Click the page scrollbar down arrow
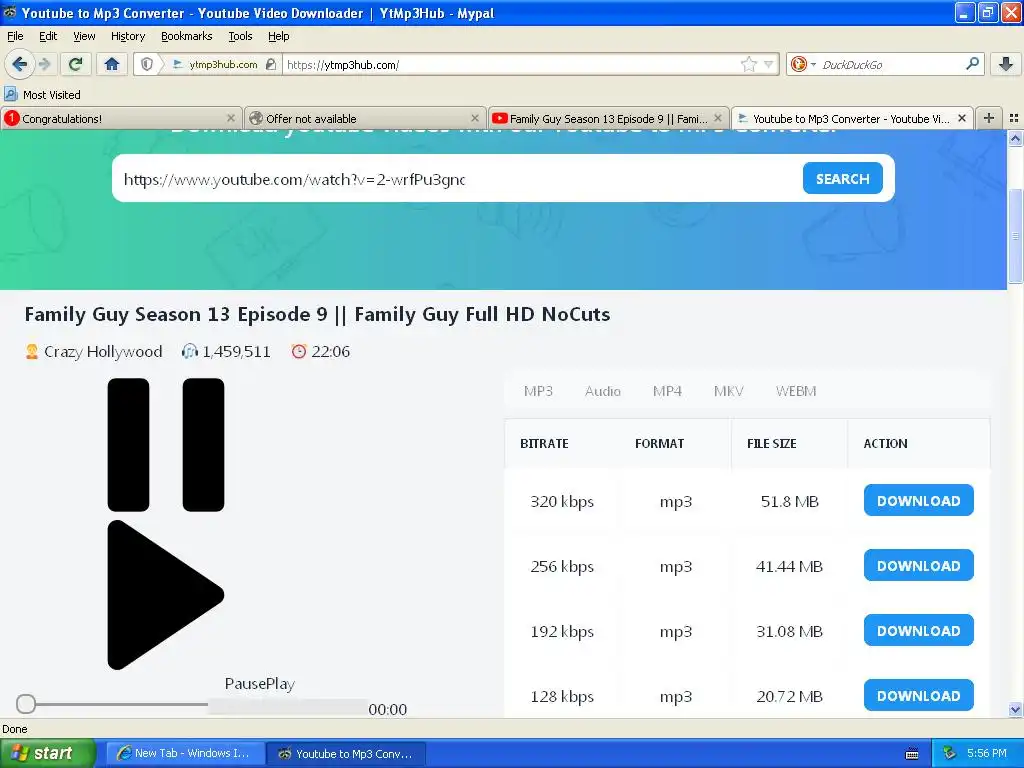 click(1015, 710)
